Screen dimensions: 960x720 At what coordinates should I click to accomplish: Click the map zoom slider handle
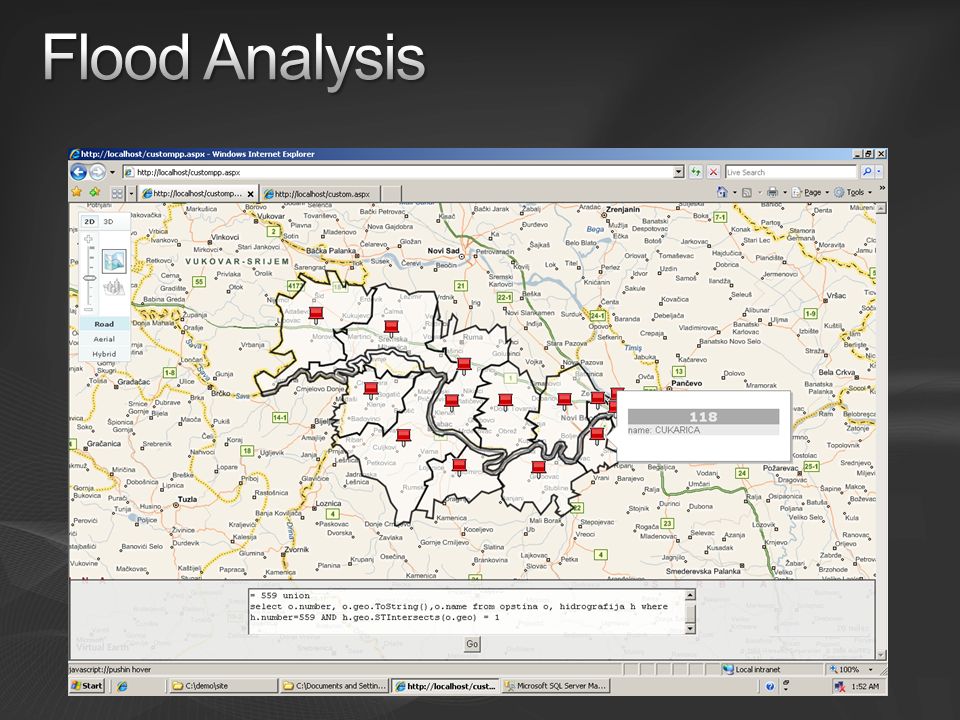[x=89, y=279]
